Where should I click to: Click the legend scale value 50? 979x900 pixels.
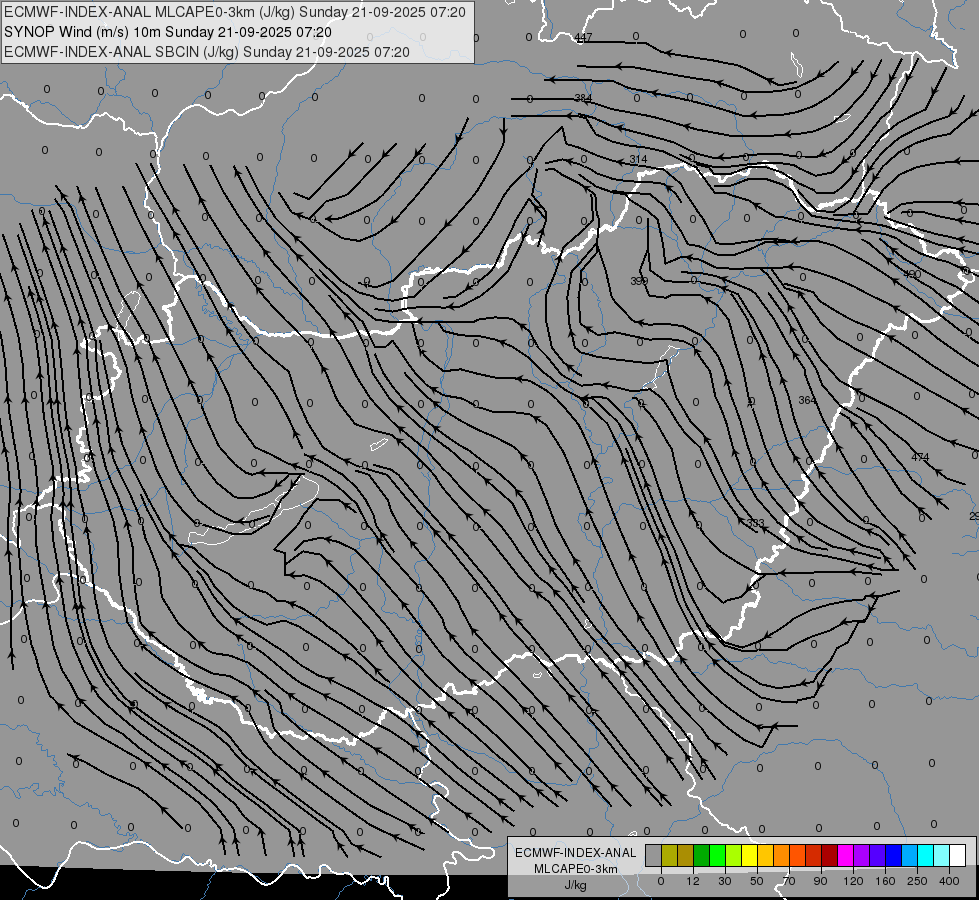(757, 881)
